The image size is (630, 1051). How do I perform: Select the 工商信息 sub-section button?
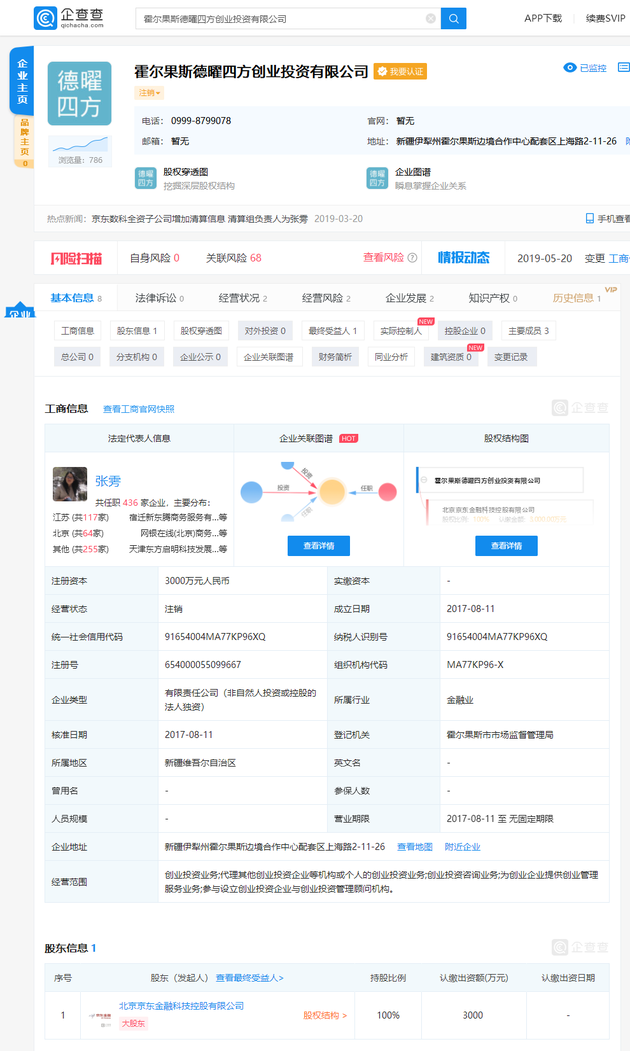[x=78, y=330]
